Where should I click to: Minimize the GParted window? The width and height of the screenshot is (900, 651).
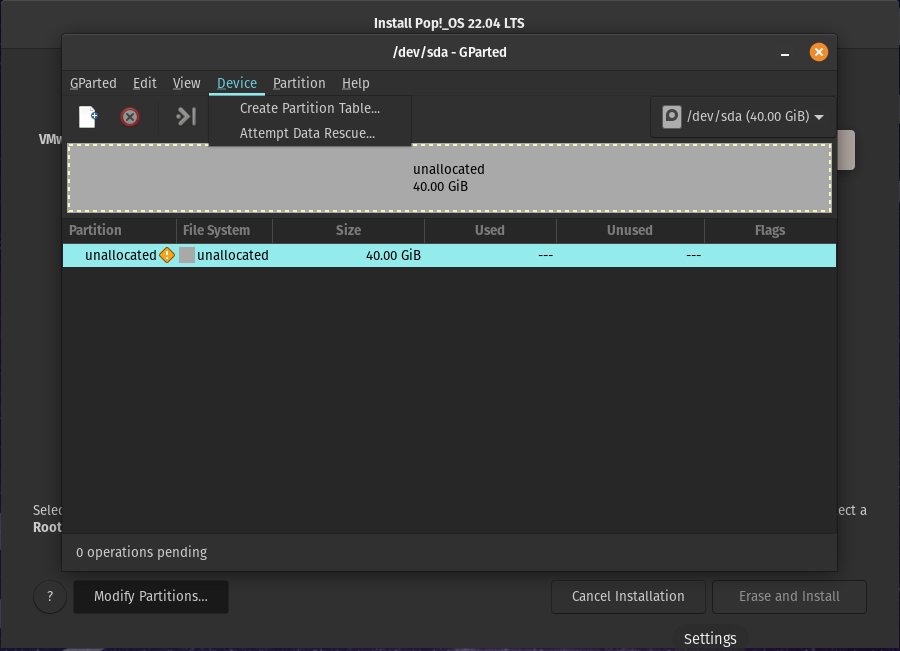[x=785, y=53]
